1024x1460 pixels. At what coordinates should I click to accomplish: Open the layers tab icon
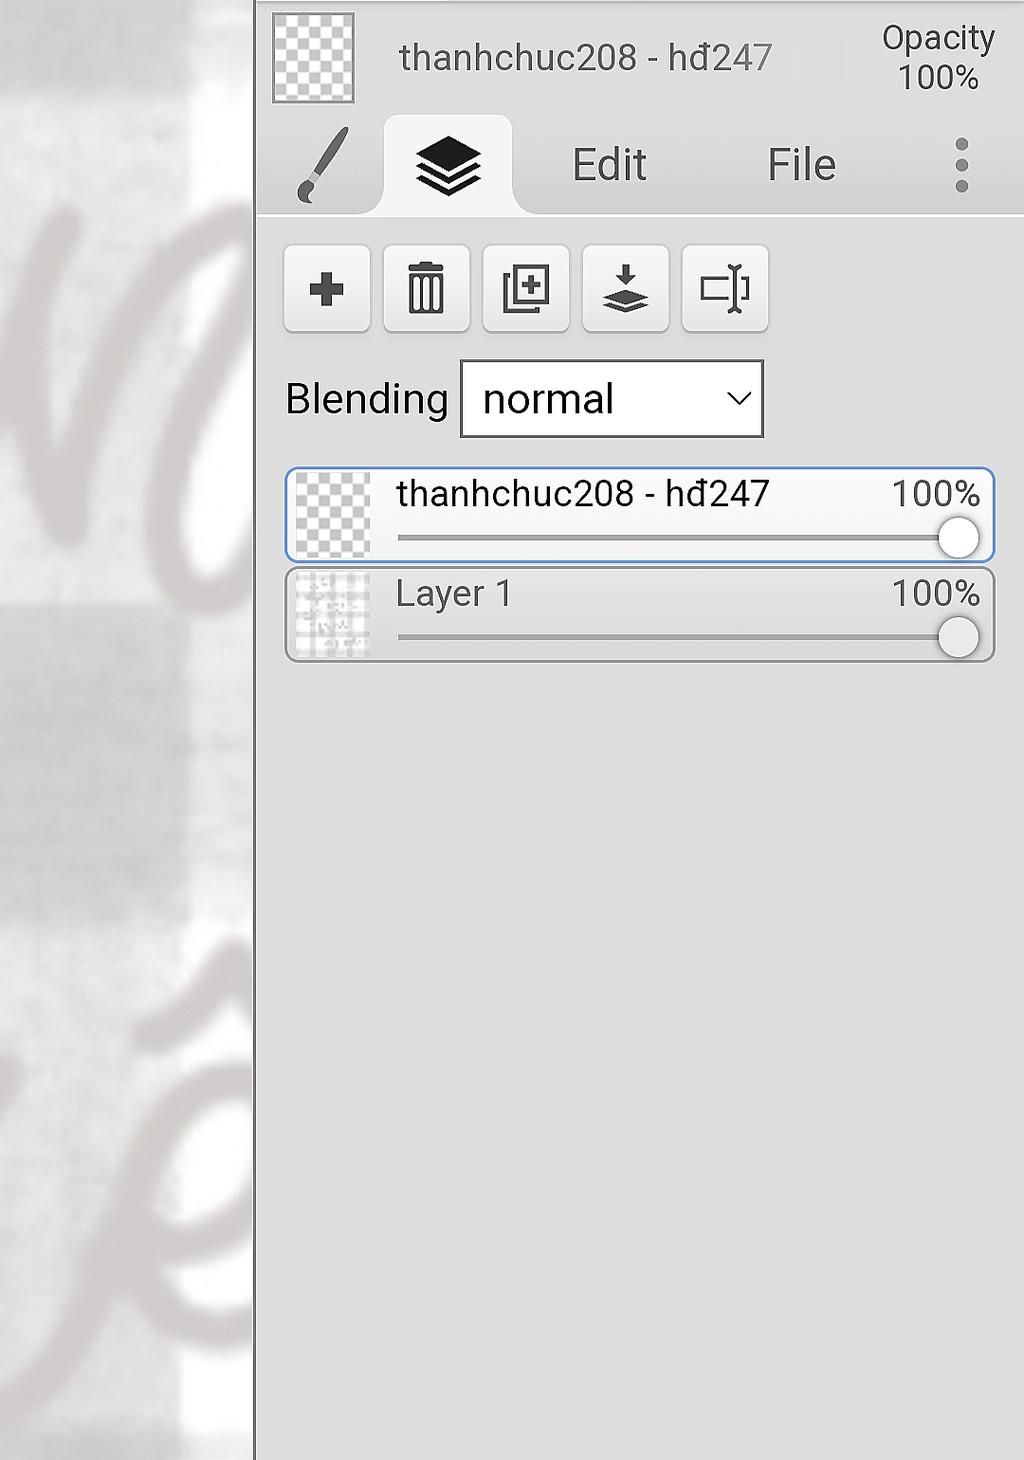point(448,165)
